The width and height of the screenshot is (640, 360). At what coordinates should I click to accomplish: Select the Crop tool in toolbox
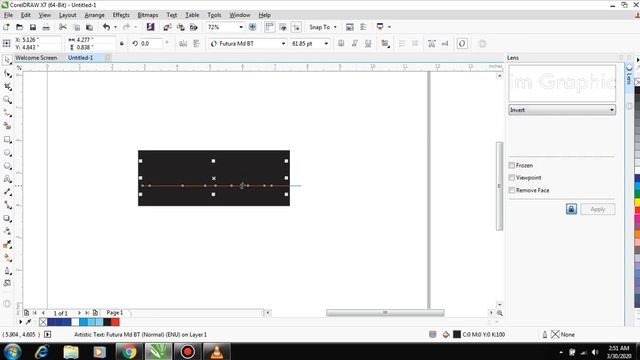[7, 87]
